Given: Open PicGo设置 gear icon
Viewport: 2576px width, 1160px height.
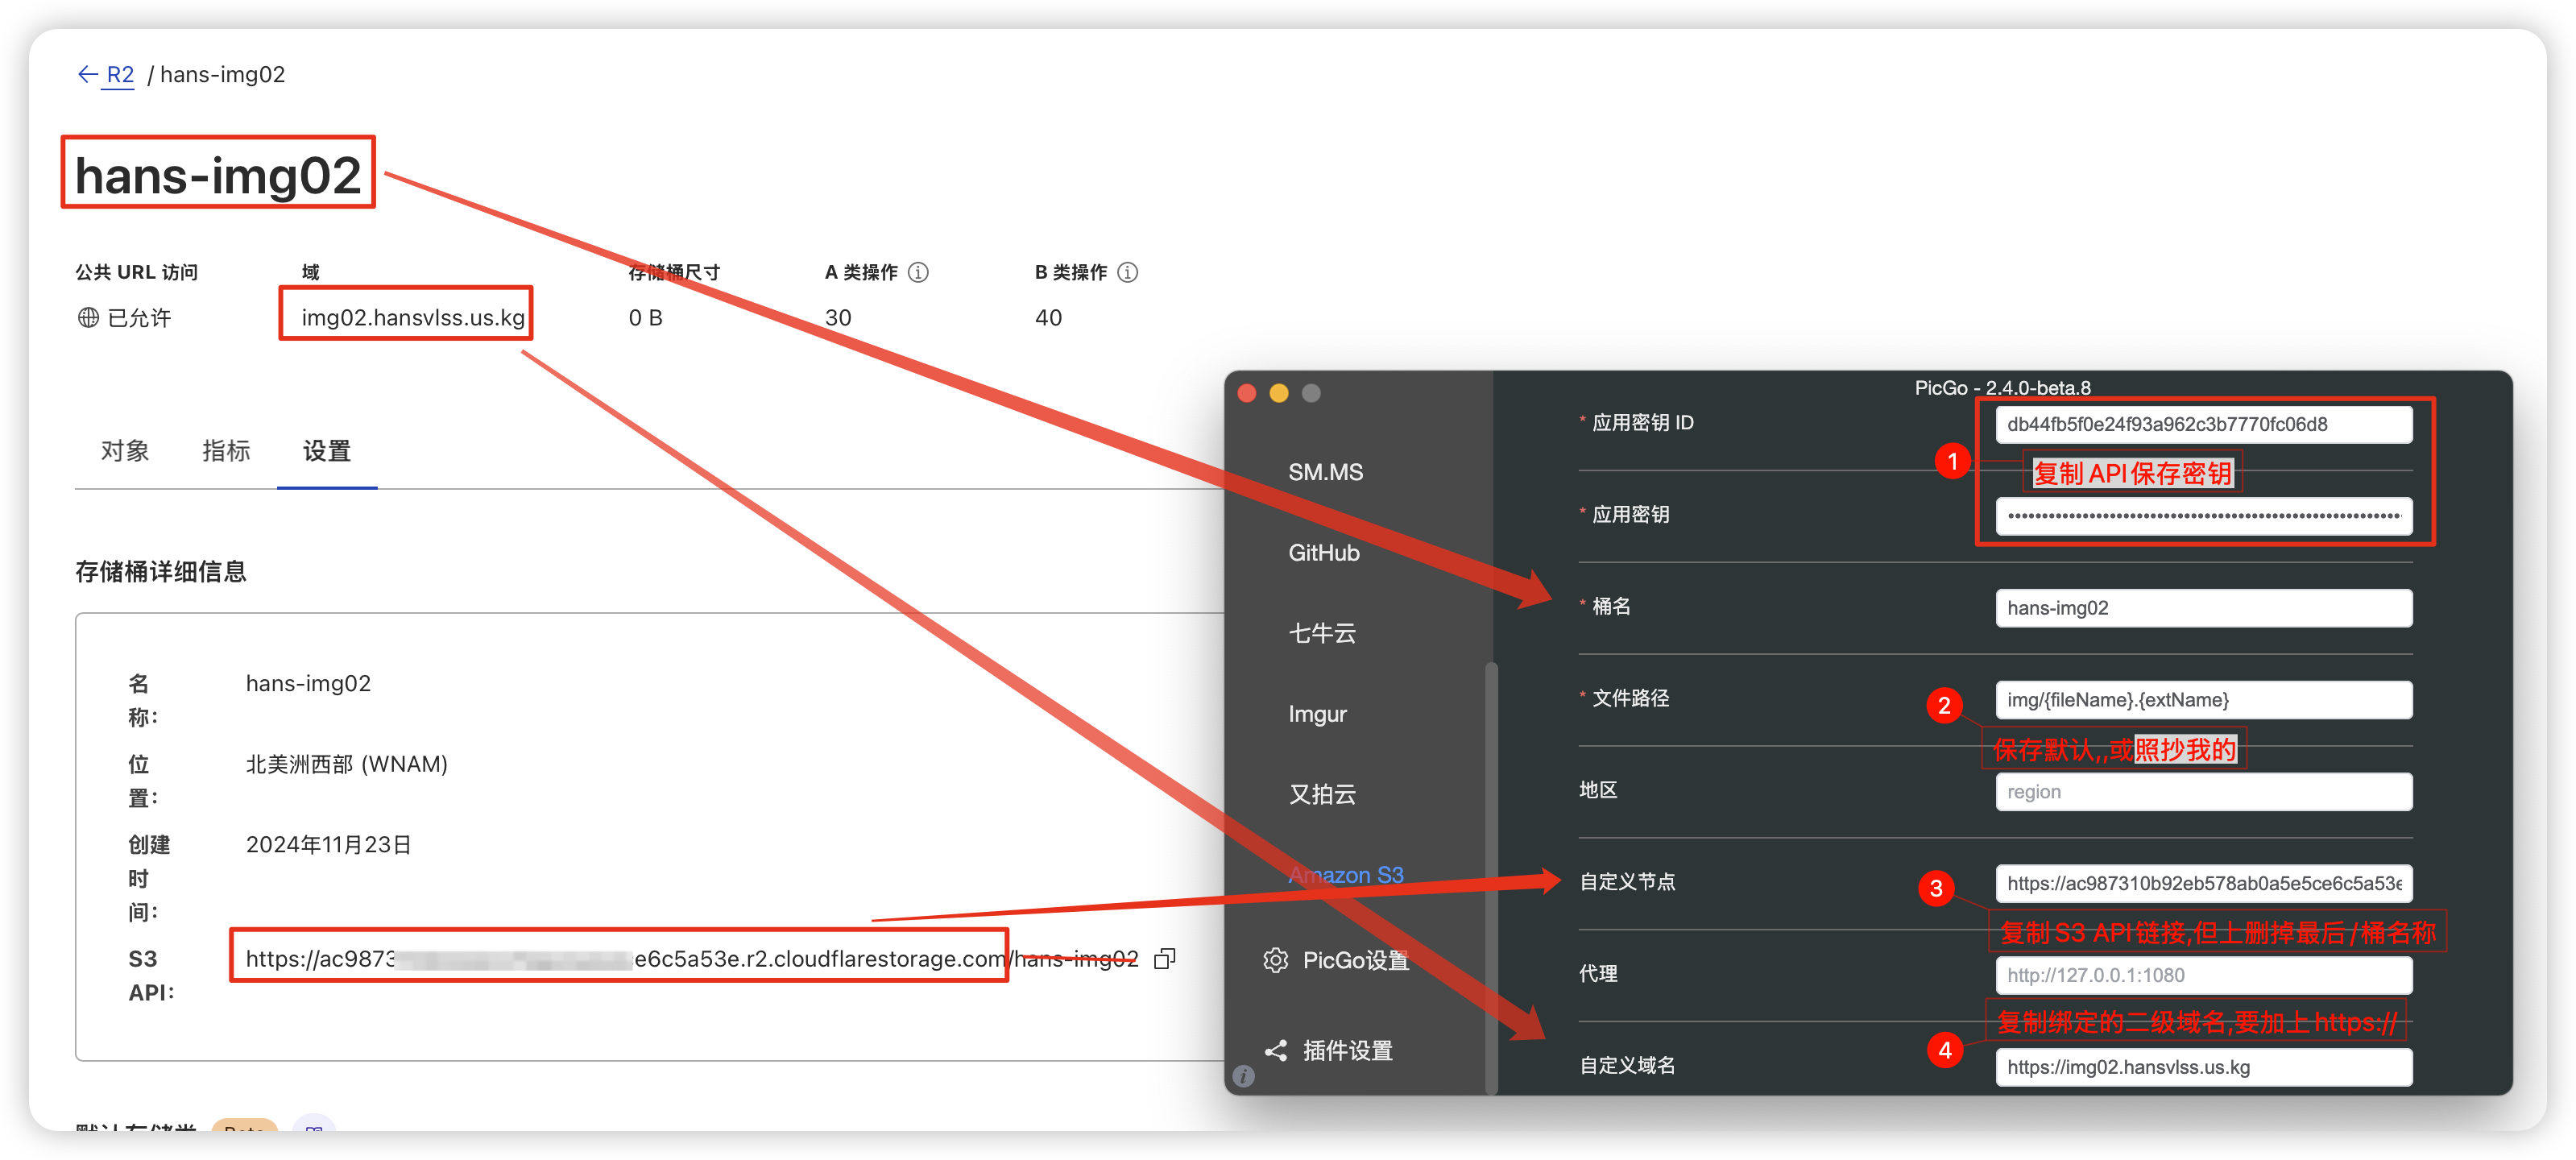Looking at the screenshot, I should tap(1275, 960).
